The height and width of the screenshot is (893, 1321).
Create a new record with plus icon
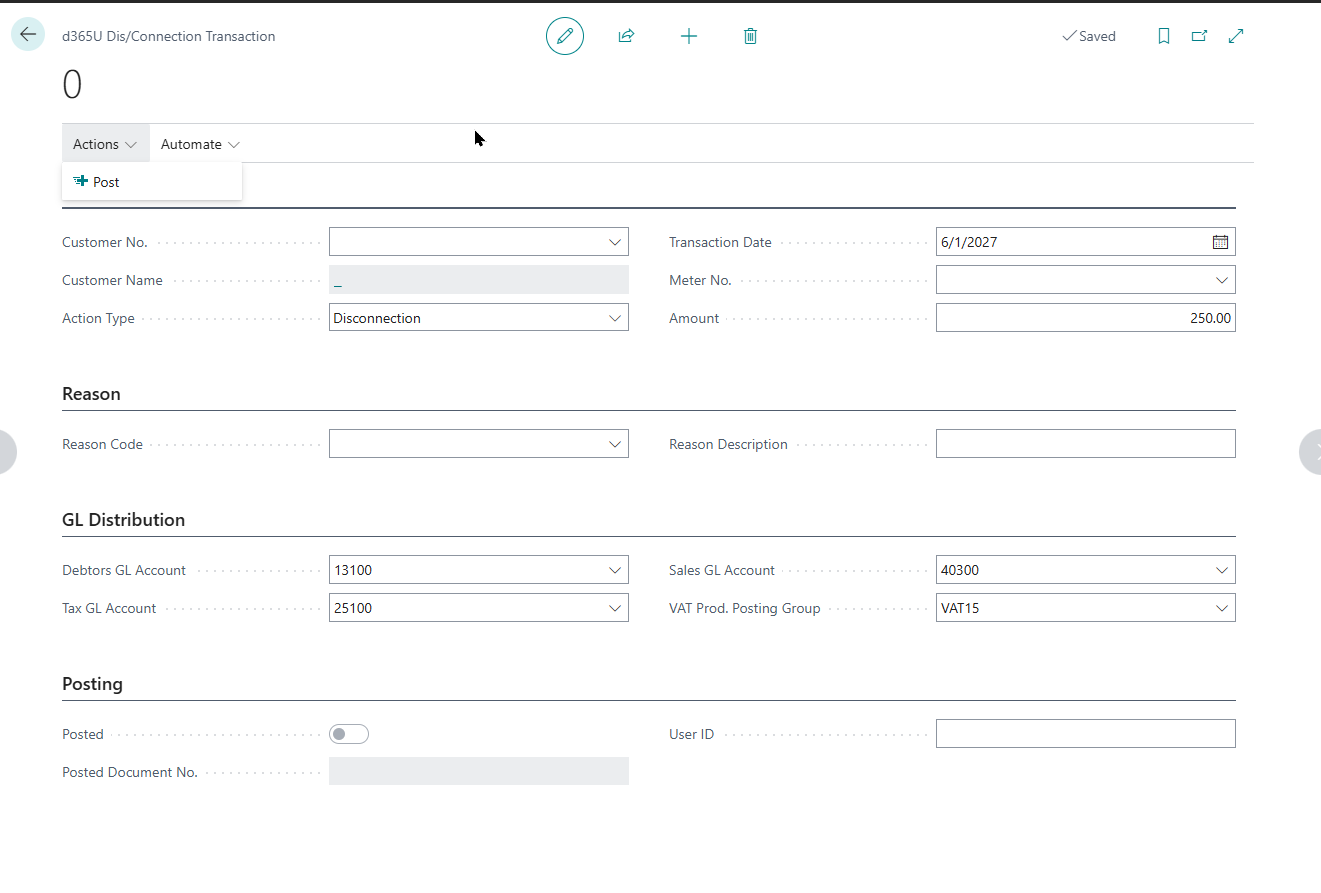pyautogui.click(x=689, y=36)
